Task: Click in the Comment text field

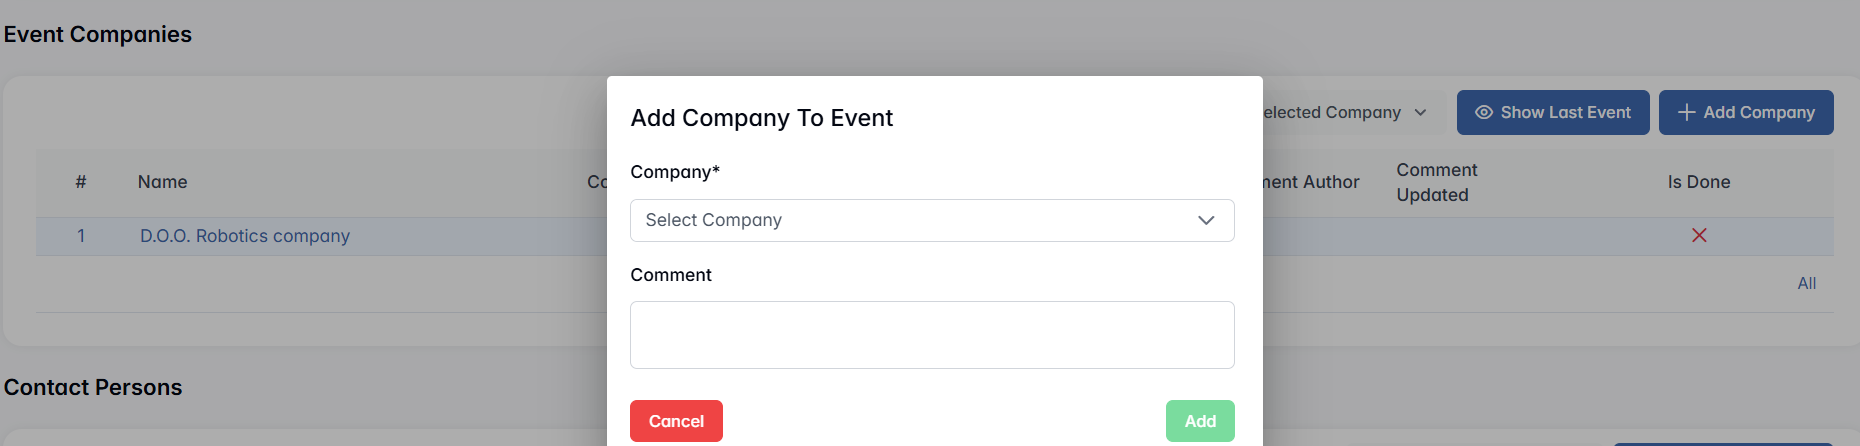Action: tap(931, 335)
